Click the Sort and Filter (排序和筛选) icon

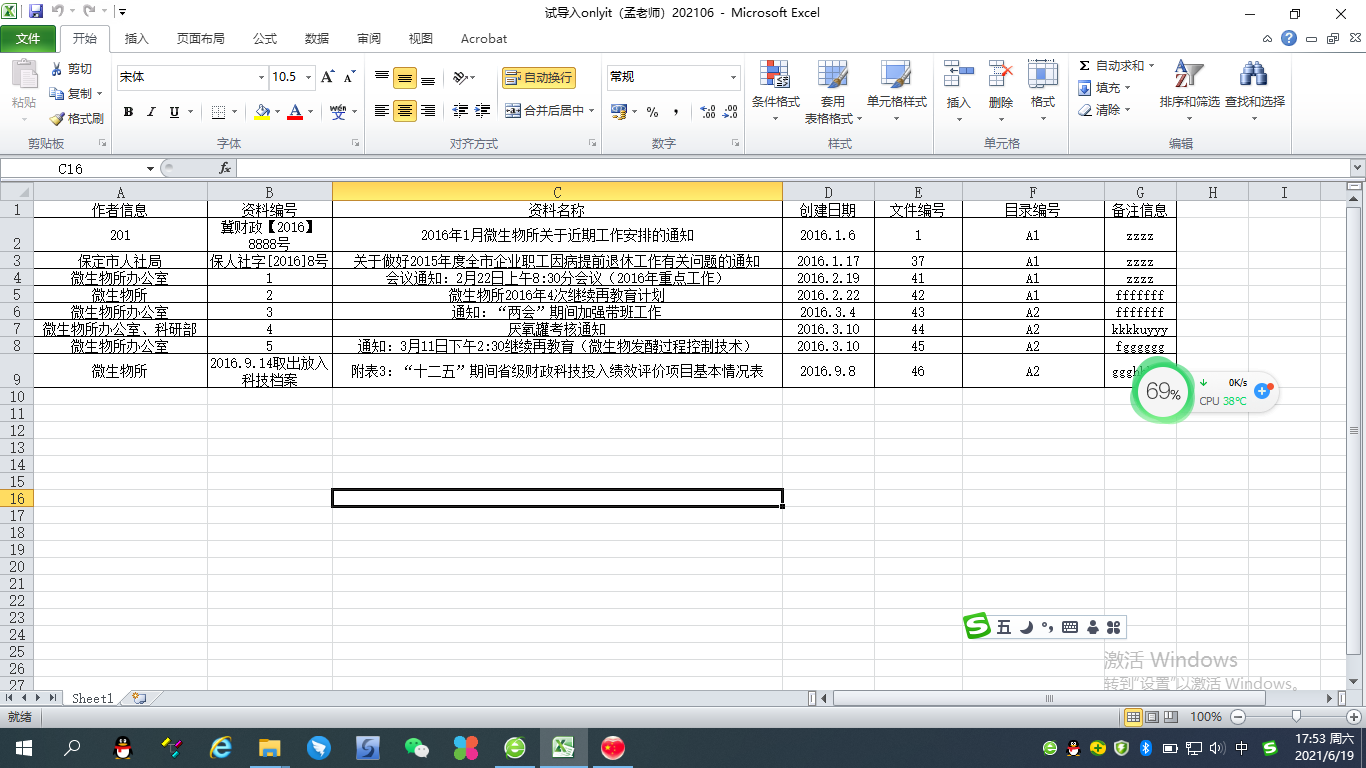(1188, 76)
